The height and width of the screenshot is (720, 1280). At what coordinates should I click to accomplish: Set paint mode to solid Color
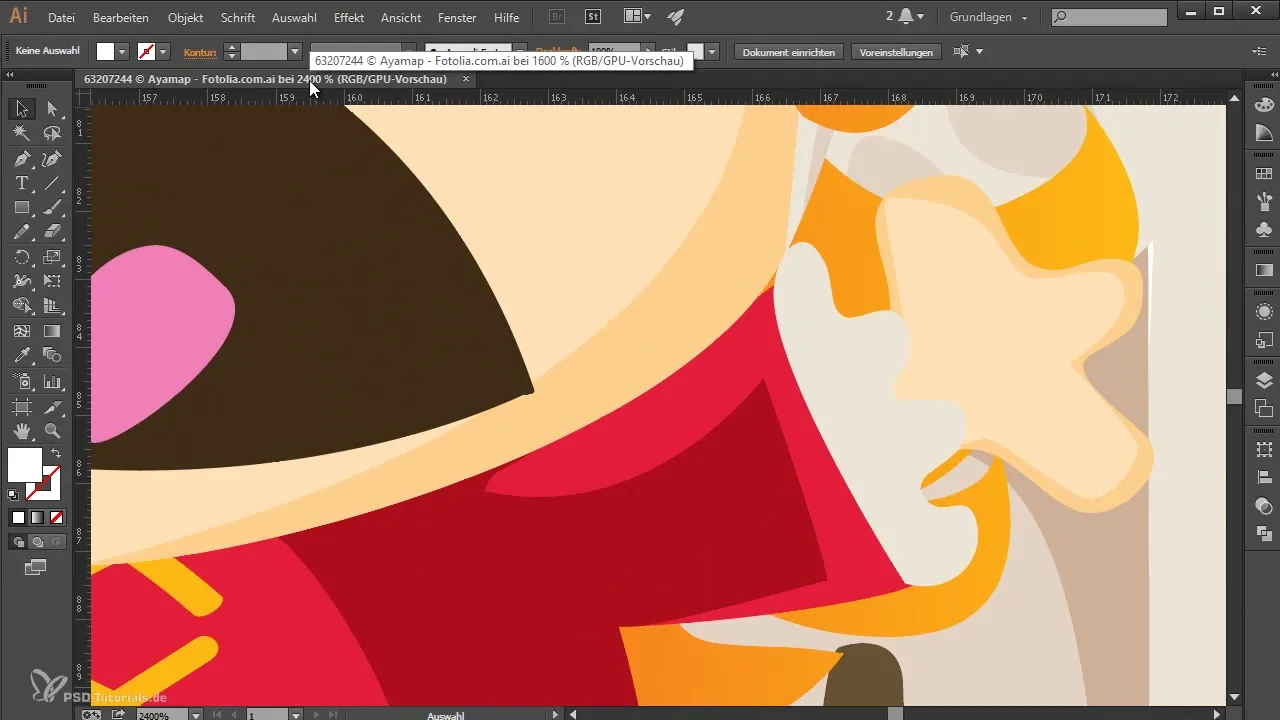[18, 517]
